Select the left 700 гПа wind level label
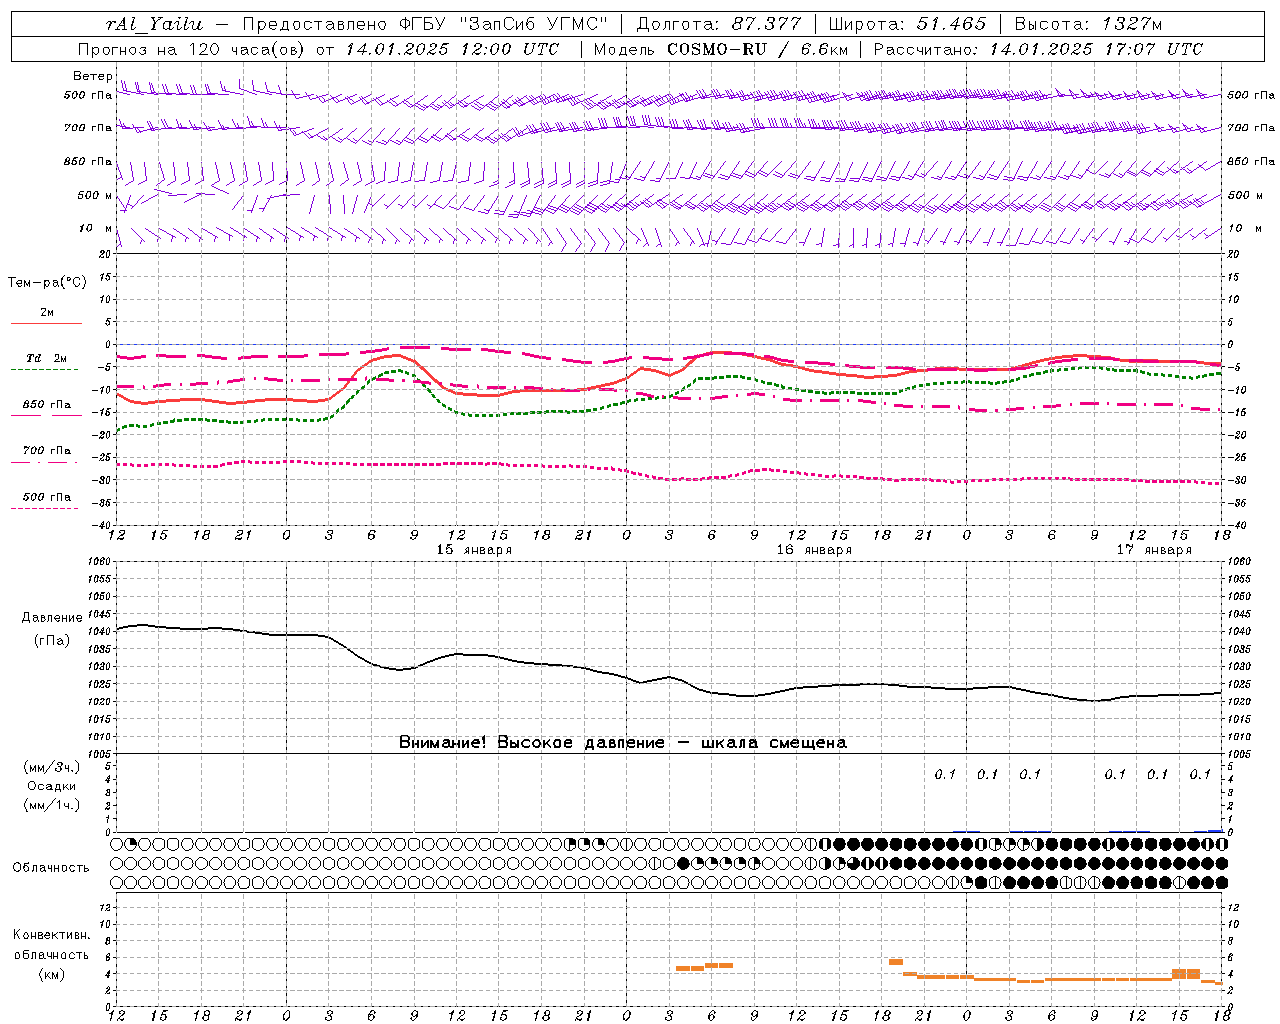The height and width of the screenshot is (1024, 1280). 88,128
